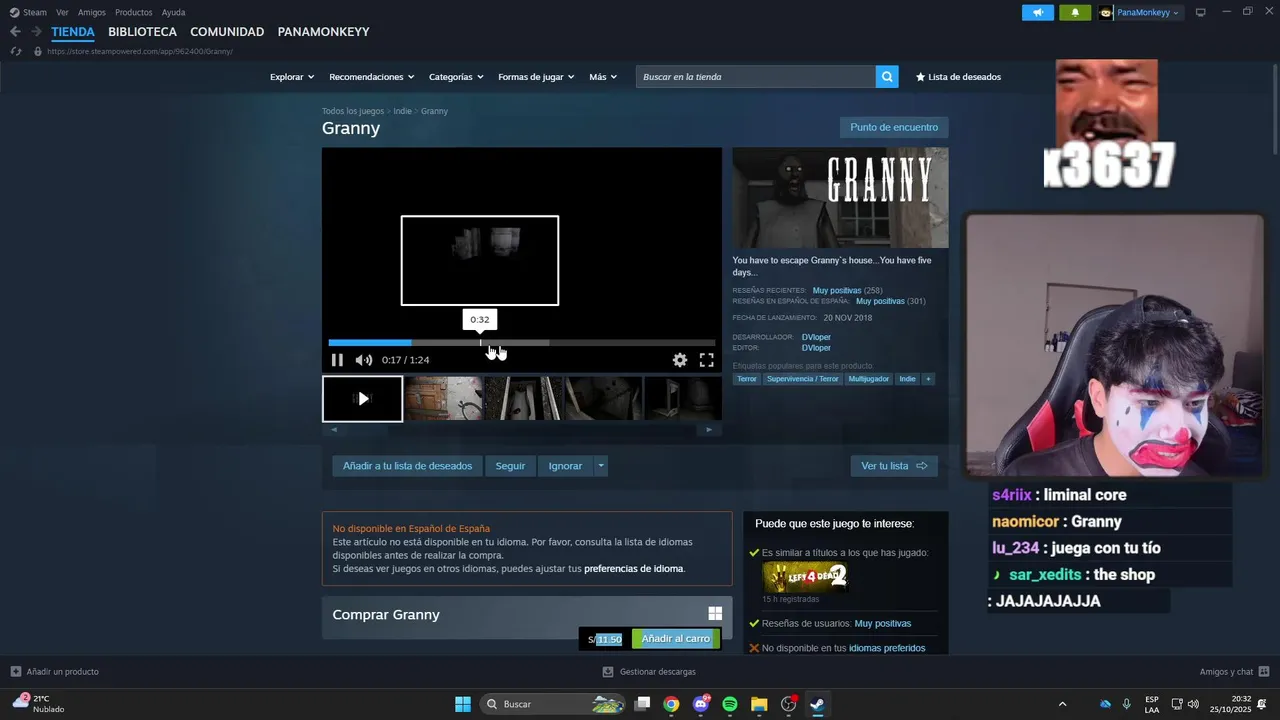Image resolution: width=1280 pixels, height=720 pixels.
Task: Click the Ver tu lista button
Action: [894, 466]
